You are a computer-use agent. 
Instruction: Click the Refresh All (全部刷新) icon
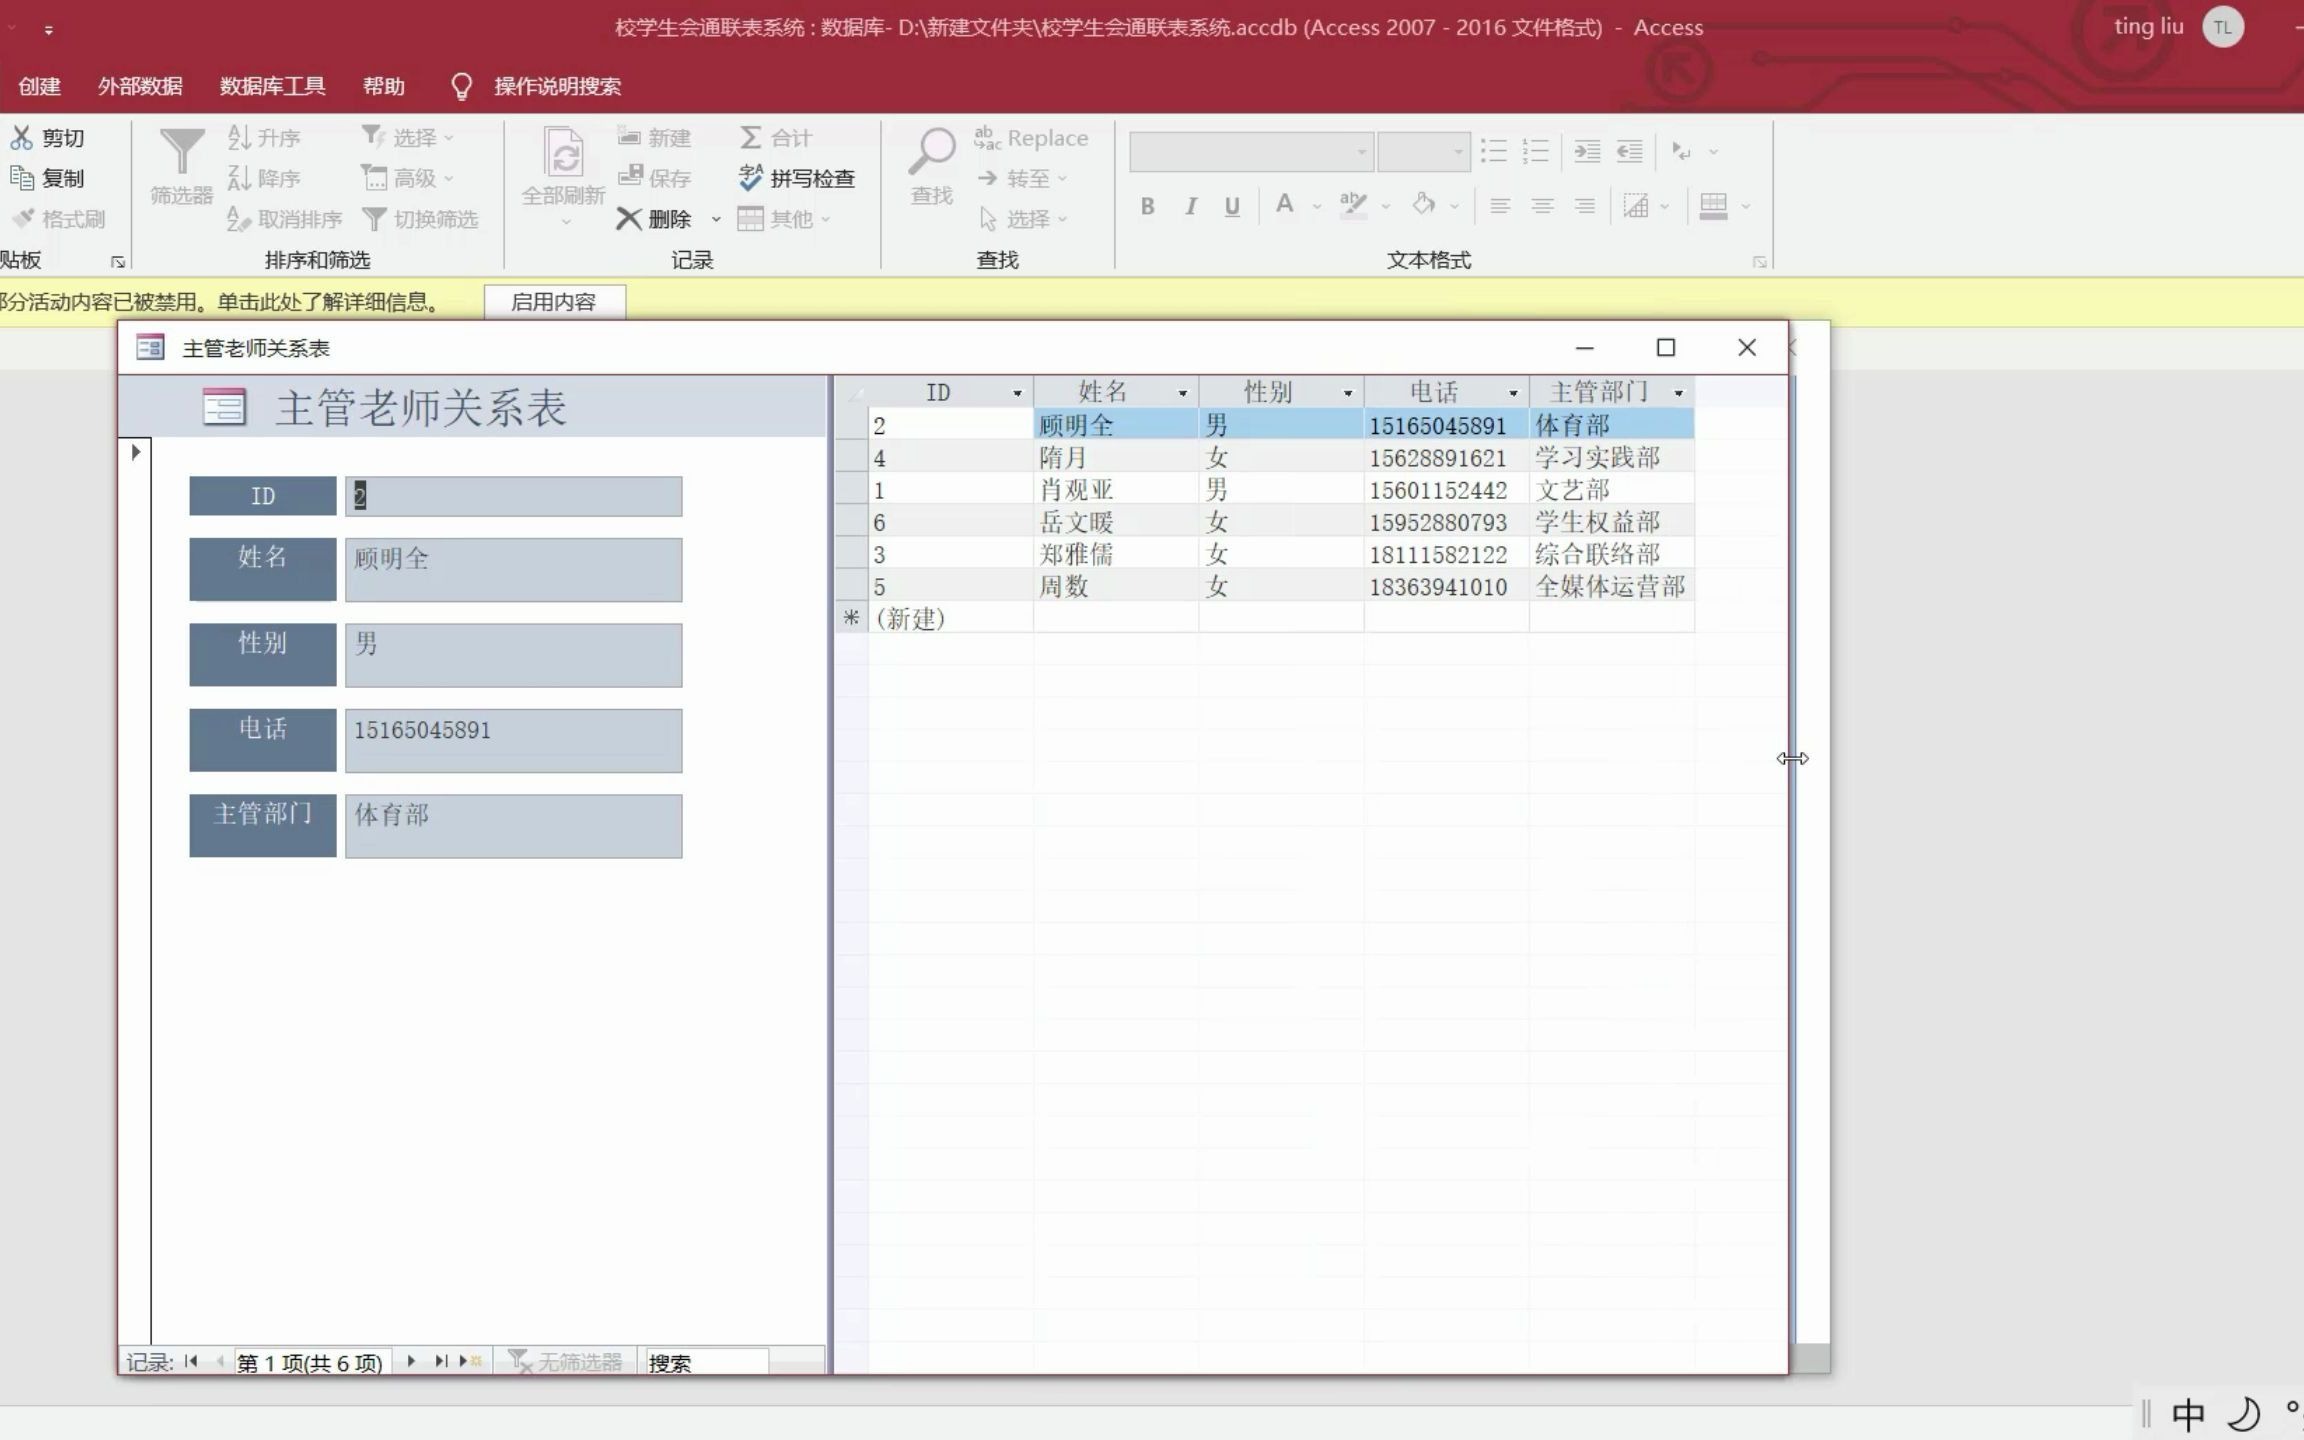click(563, 152)
